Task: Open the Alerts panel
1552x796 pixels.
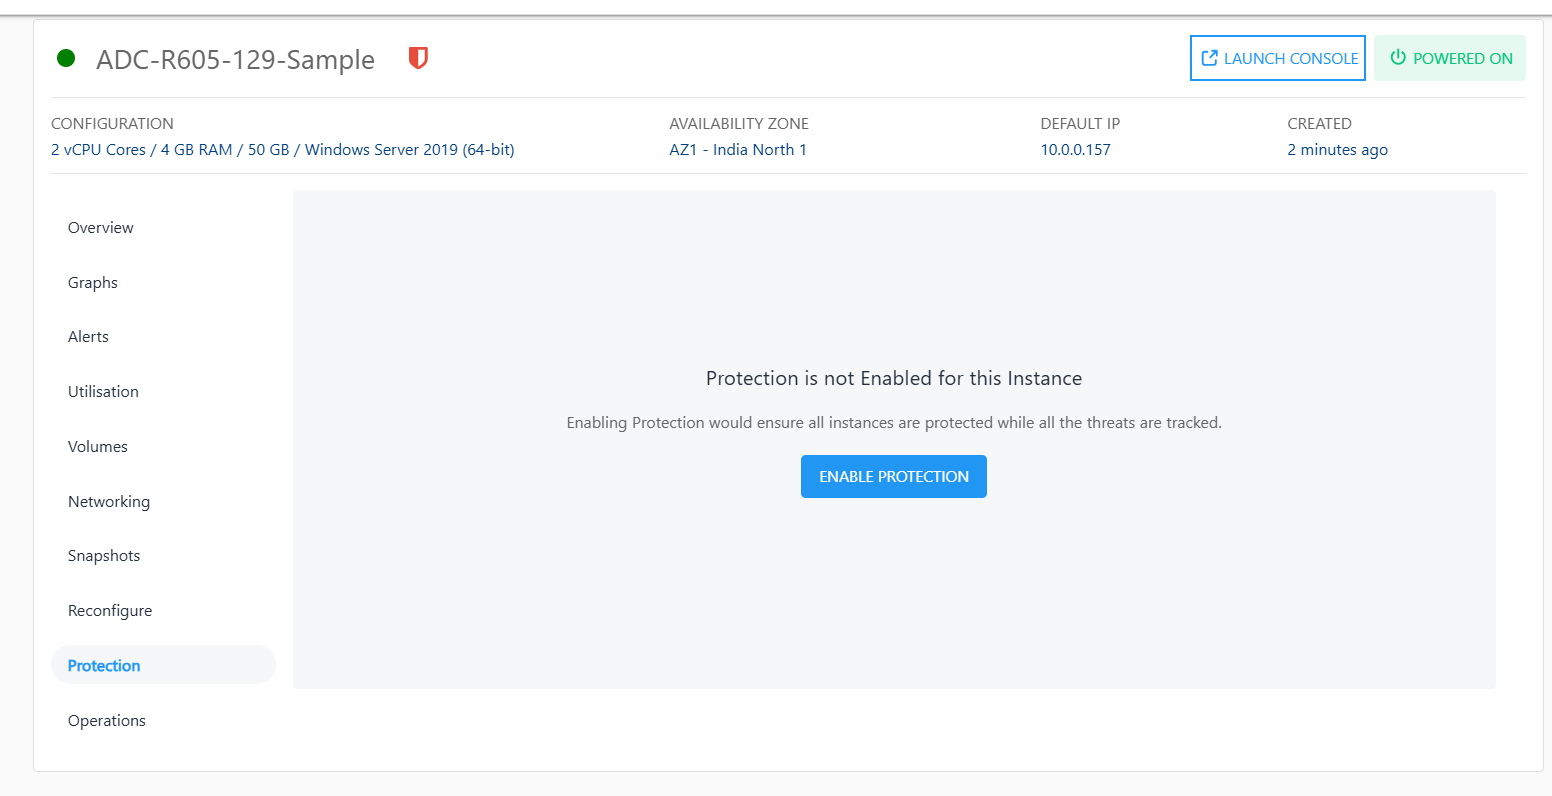Action: (88, 336)
